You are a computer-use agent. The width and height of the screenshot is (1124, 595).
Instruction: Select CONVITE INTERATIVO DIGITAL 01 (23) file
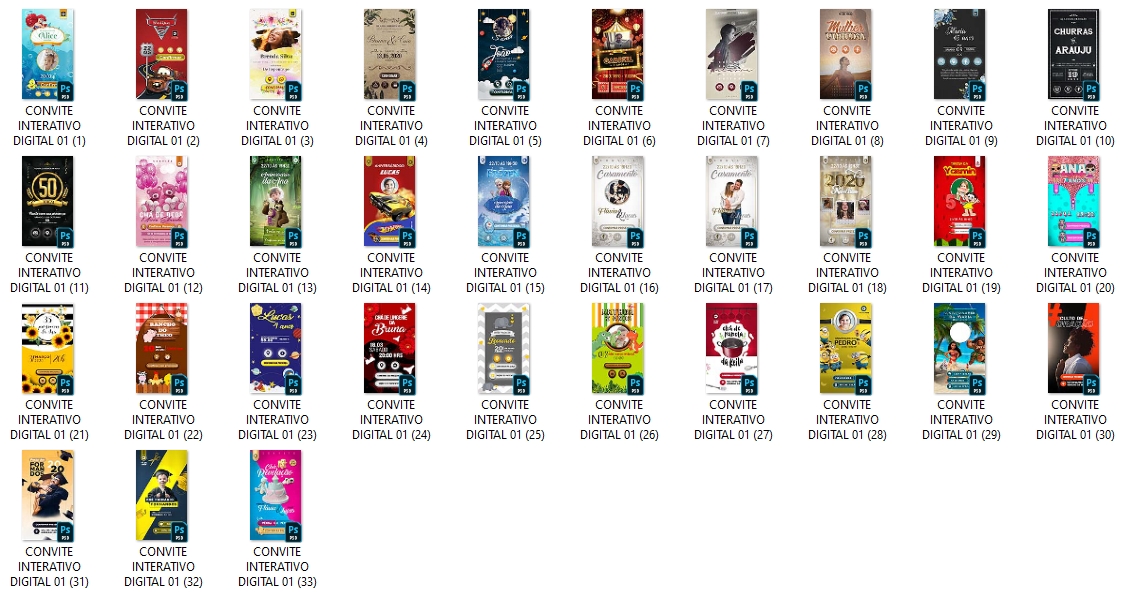coord(277,348)
